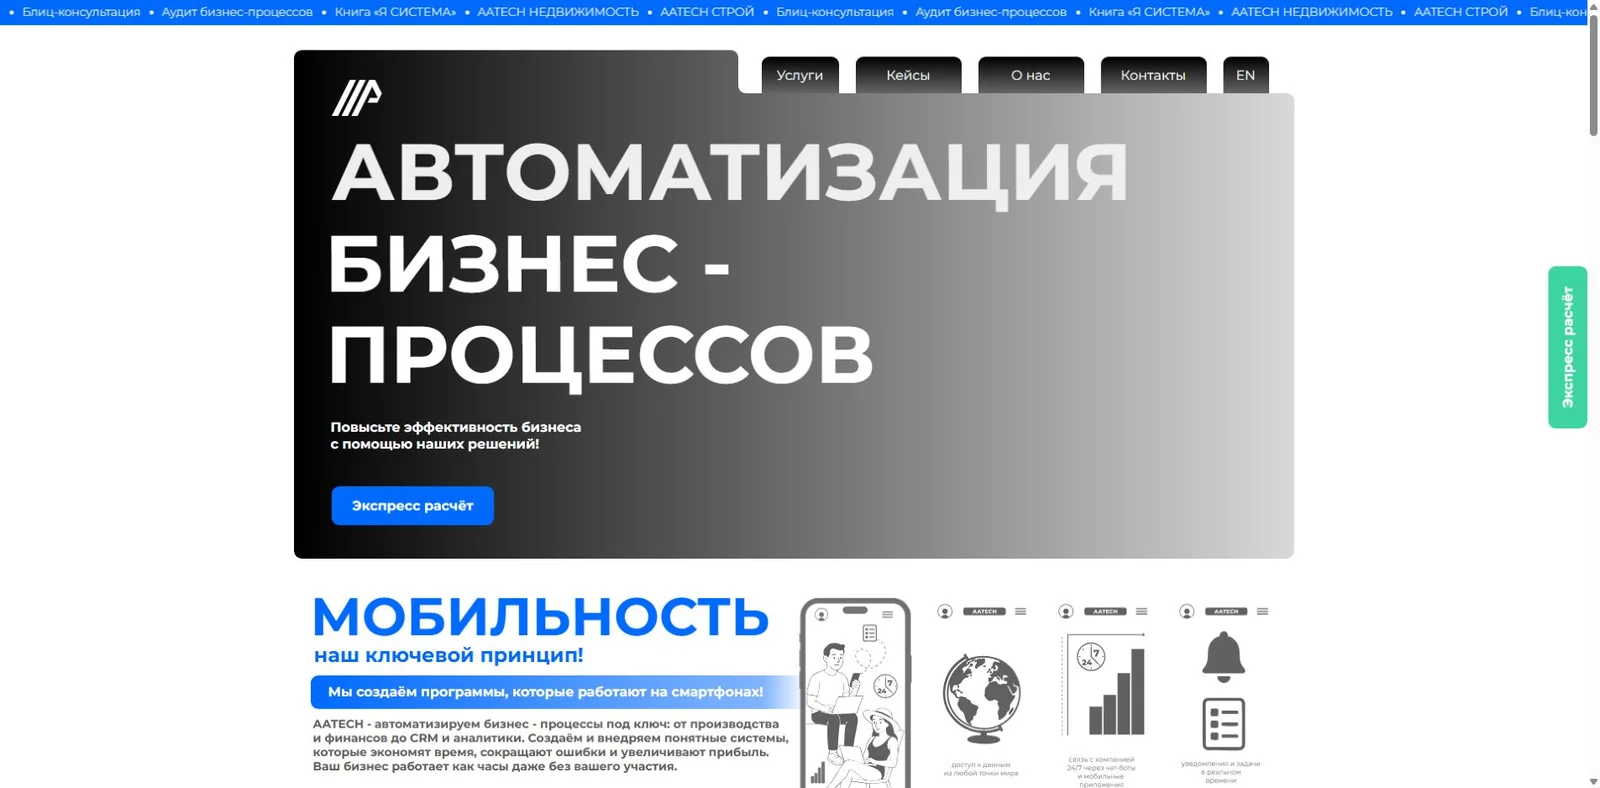The height and width of the screenshot is (788, 1600).
Task: Click the 24/7 clock above the bar chart
Action: click(x=1090, y=657)
